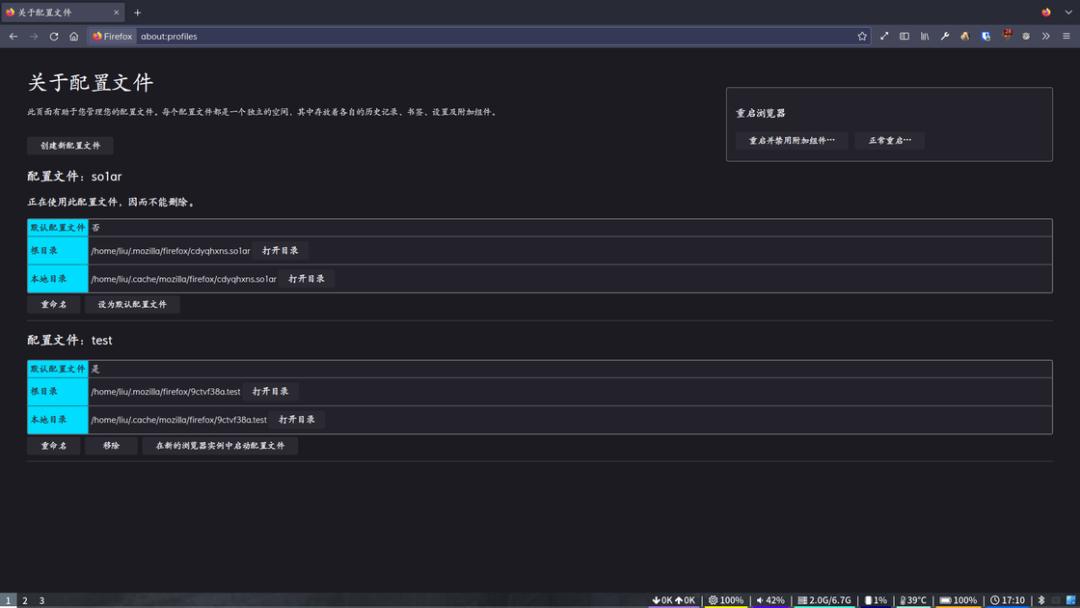Open the list all tabs dropdown arrow

(x=1068, y=12)
